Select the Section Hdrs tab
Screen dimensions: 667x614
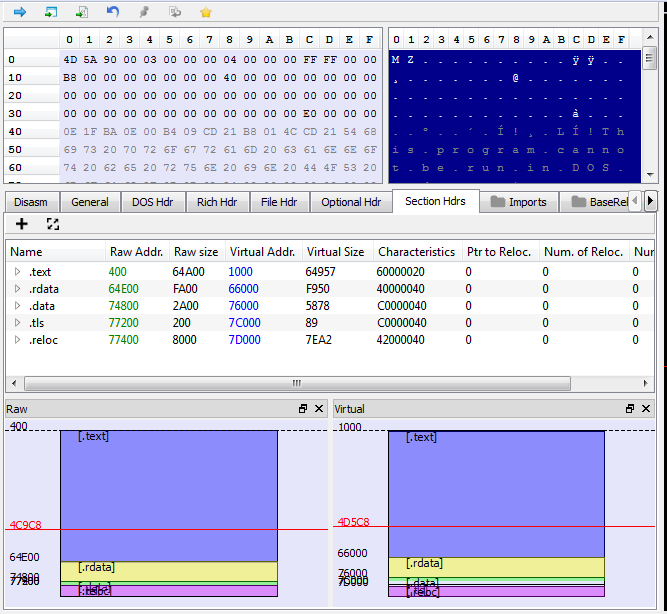[x=436, y=201]
